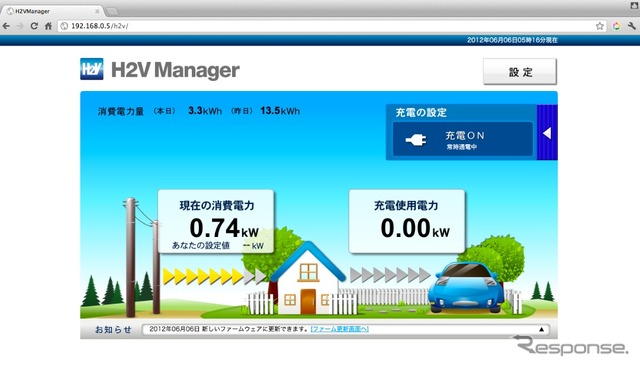Click the H2V Manager title text
640x367 pixels.
tap(175, 70)
